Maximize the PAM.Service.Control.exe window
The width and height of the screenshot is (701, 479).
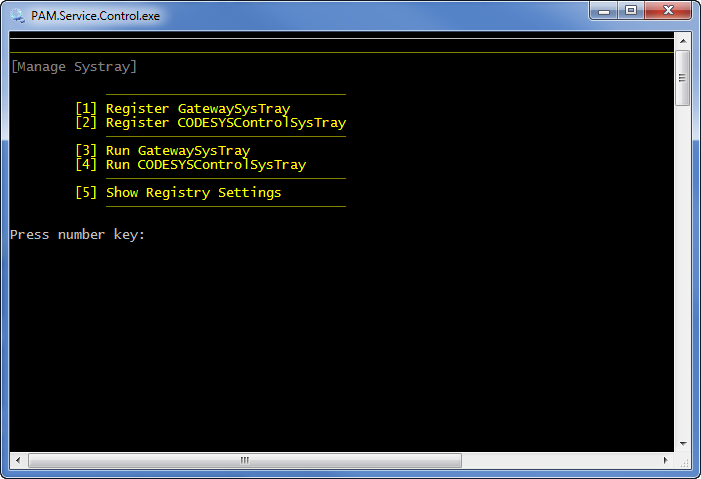click(x=631, y=11)
